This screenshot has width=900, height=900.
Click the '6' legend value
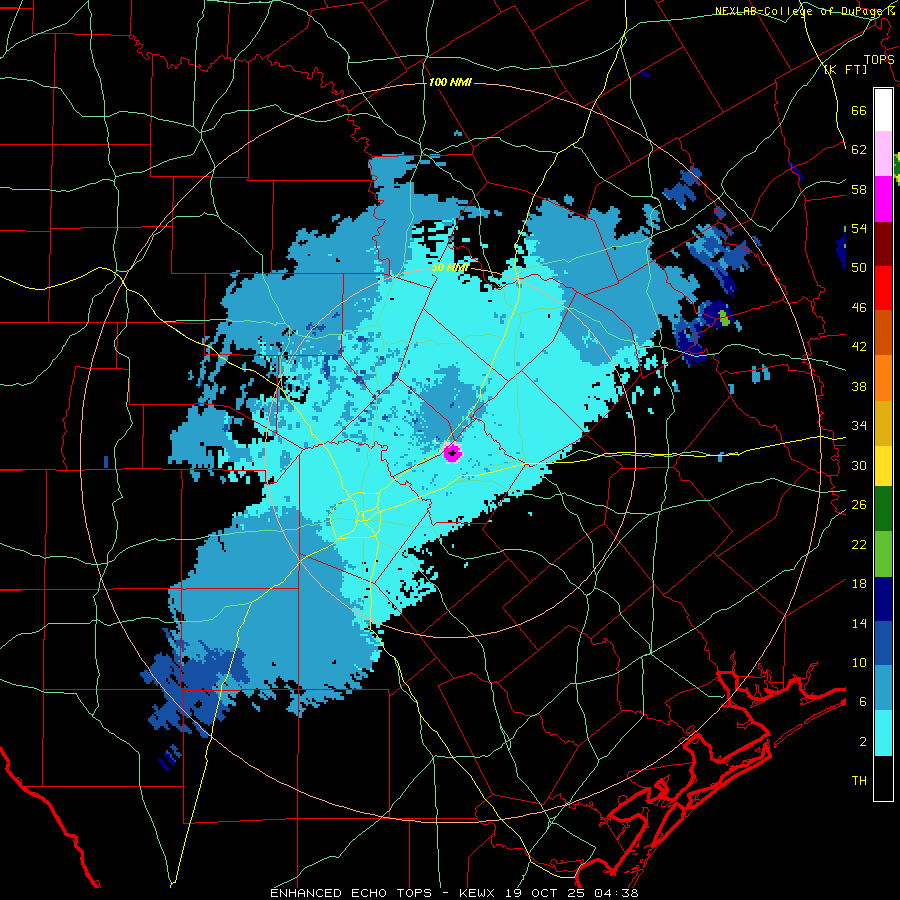863,702
